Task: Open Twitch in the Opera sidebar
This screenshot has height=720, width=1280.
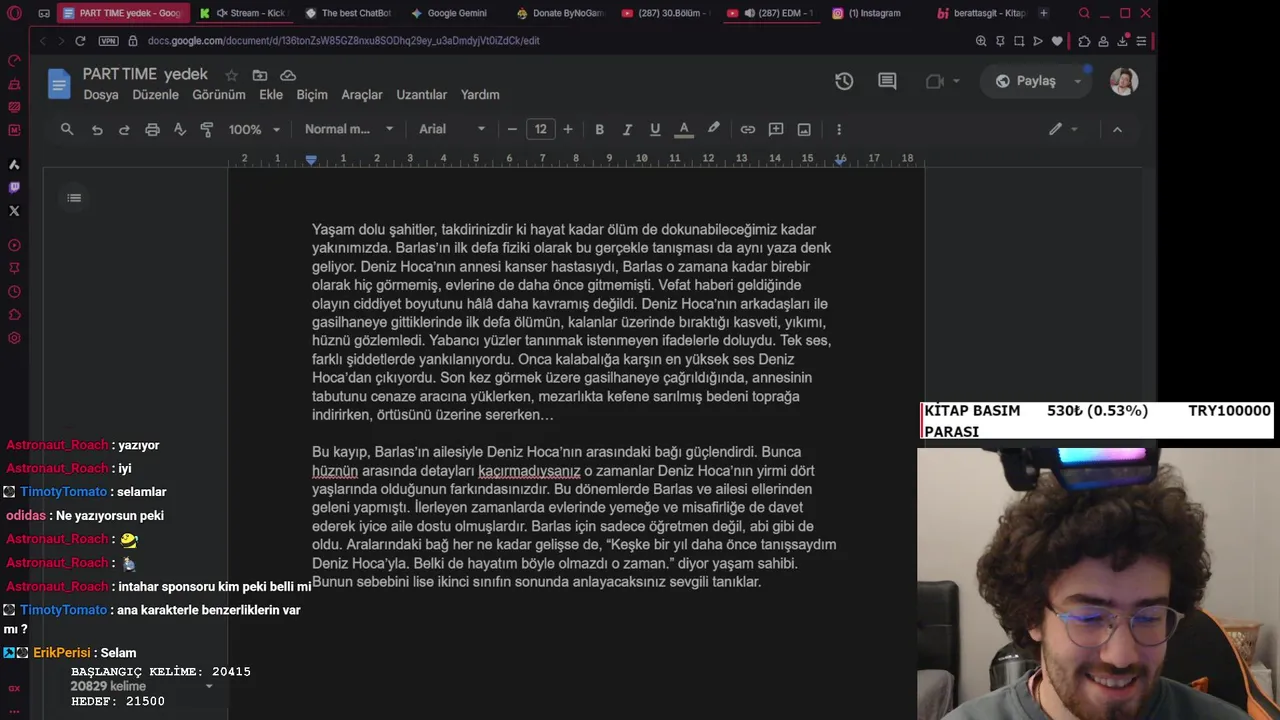Action: click(x=14, y=187)
